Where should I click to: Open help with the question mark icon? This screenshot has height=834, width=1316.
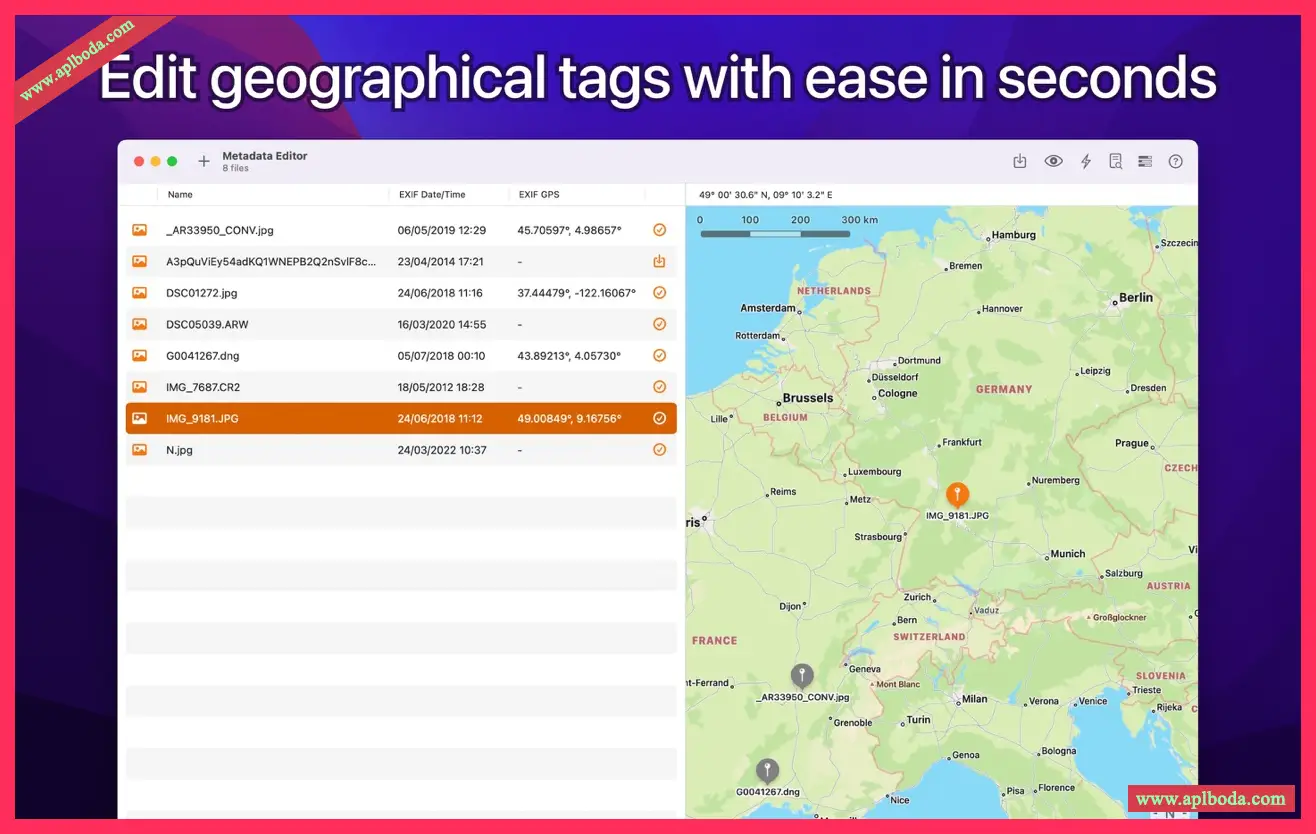pos(1176,161)
